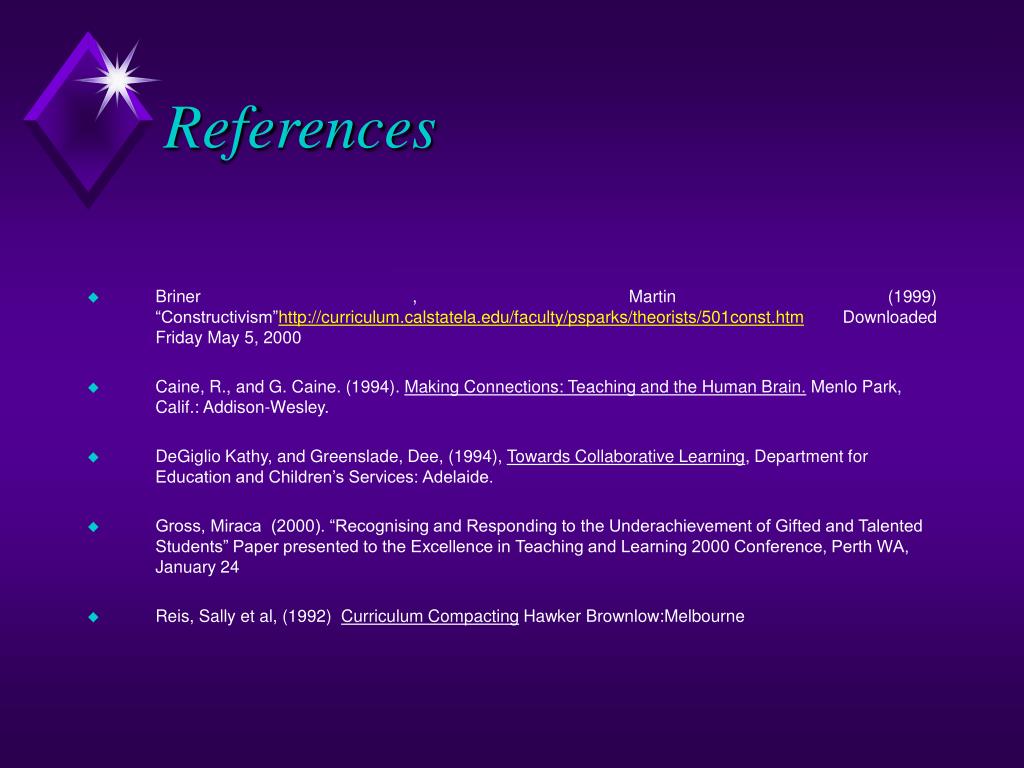Select the underlined title 'Towards Collaborative Learning'
This screenshot has width=1024, height=768.
[626, 456]
